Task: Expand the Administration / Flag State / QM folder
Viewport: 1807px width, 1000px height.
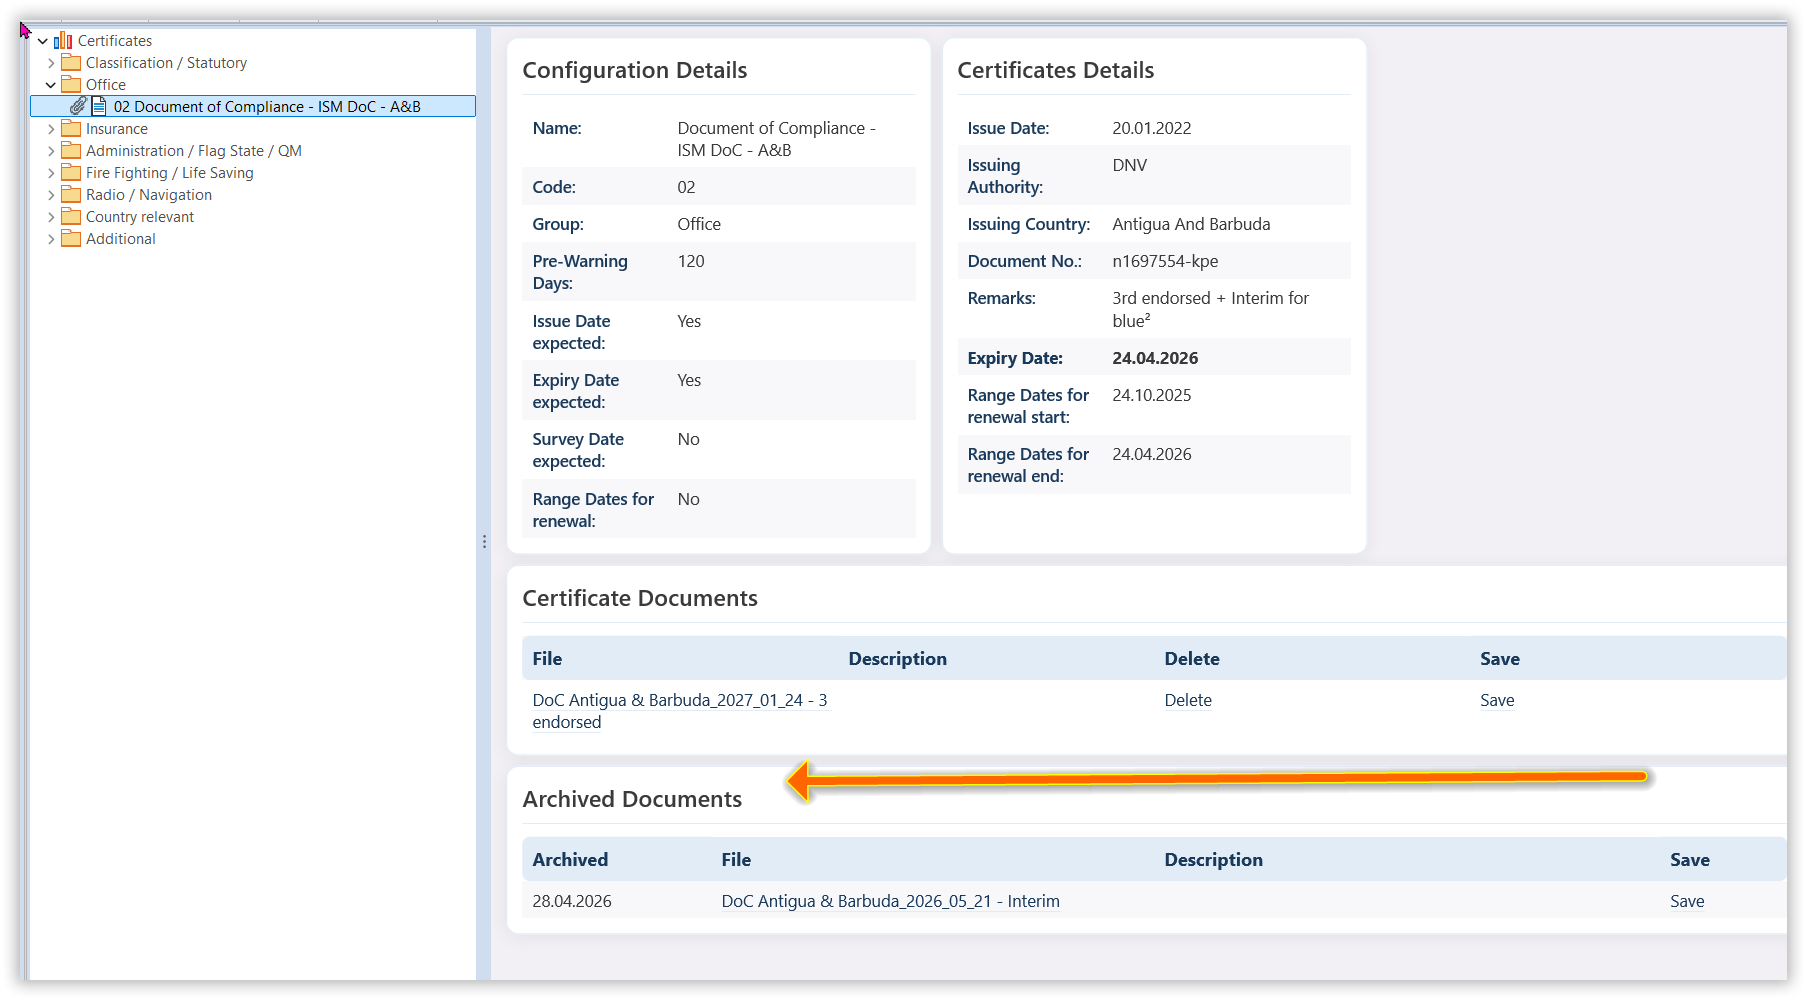Action: click(51, 151)
